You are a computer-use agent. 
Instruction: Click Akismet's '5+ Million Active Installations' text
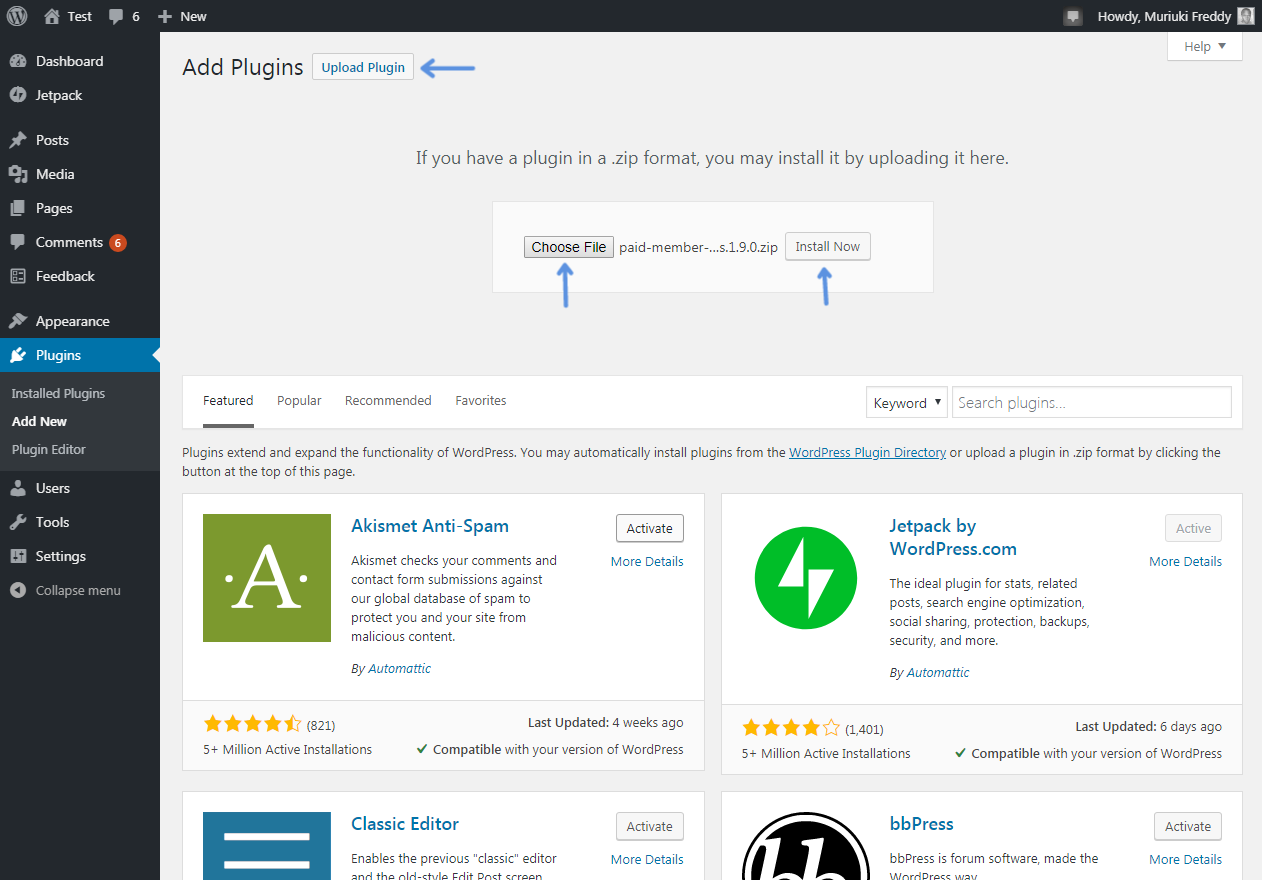click(x=287, y=749)
